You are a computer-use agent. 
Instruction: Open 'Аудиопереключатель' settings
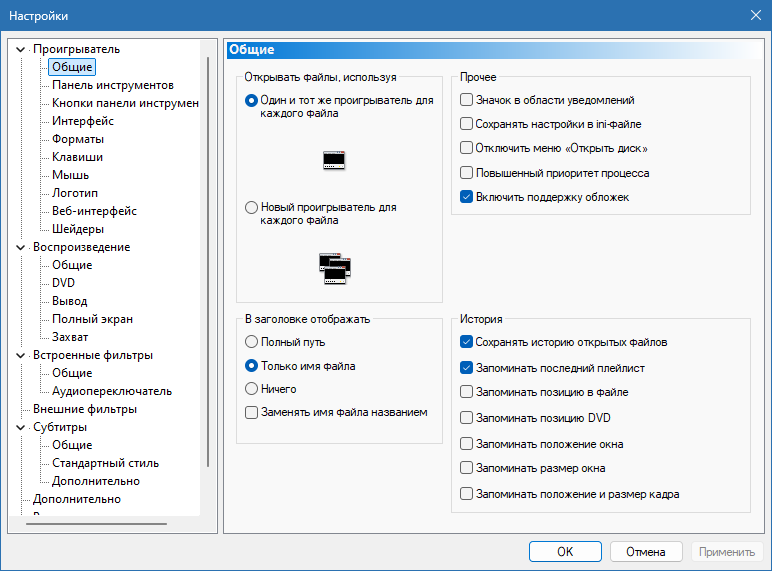112,391
